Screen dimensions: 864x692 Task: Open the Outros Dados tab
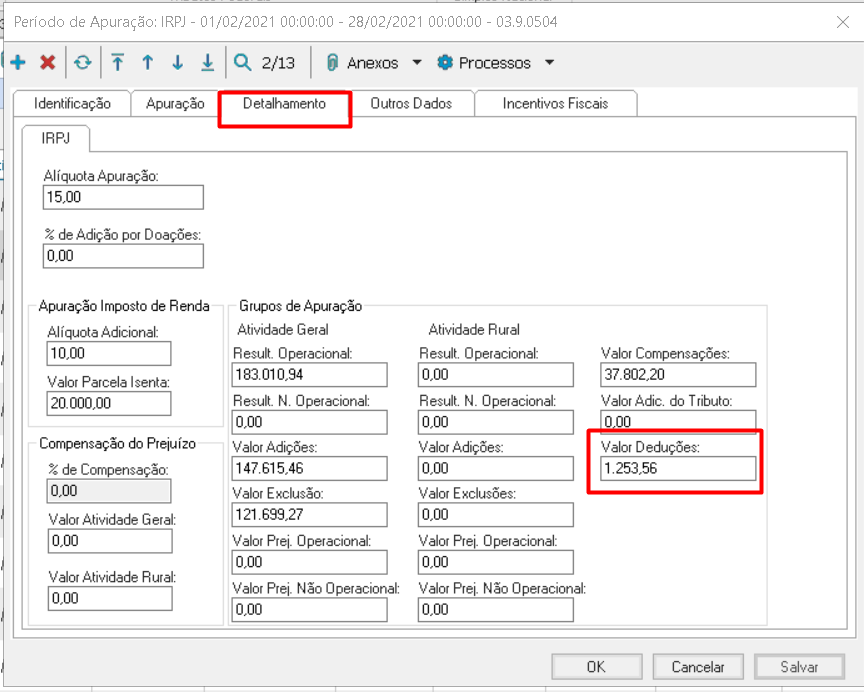(x=411, y=104)
